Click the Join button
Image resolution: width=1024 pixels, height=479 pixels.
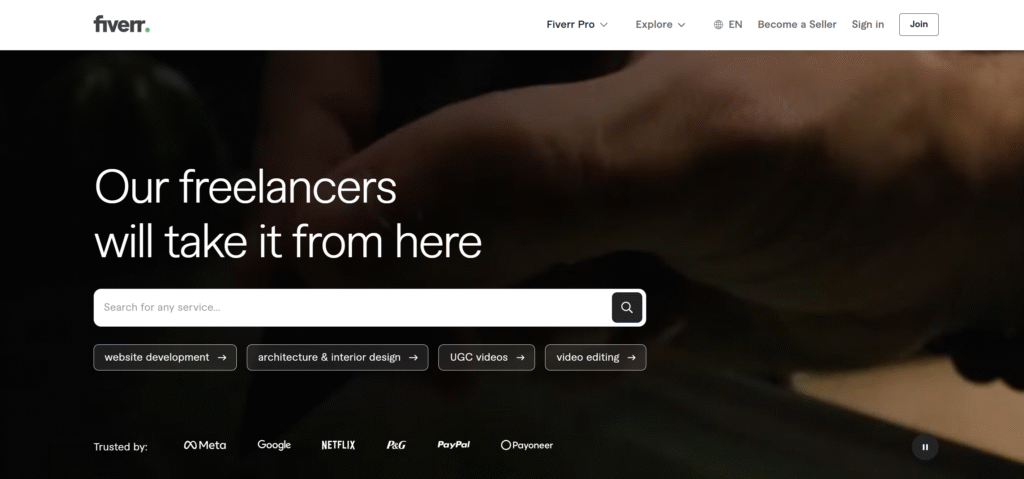pos(919,24)
